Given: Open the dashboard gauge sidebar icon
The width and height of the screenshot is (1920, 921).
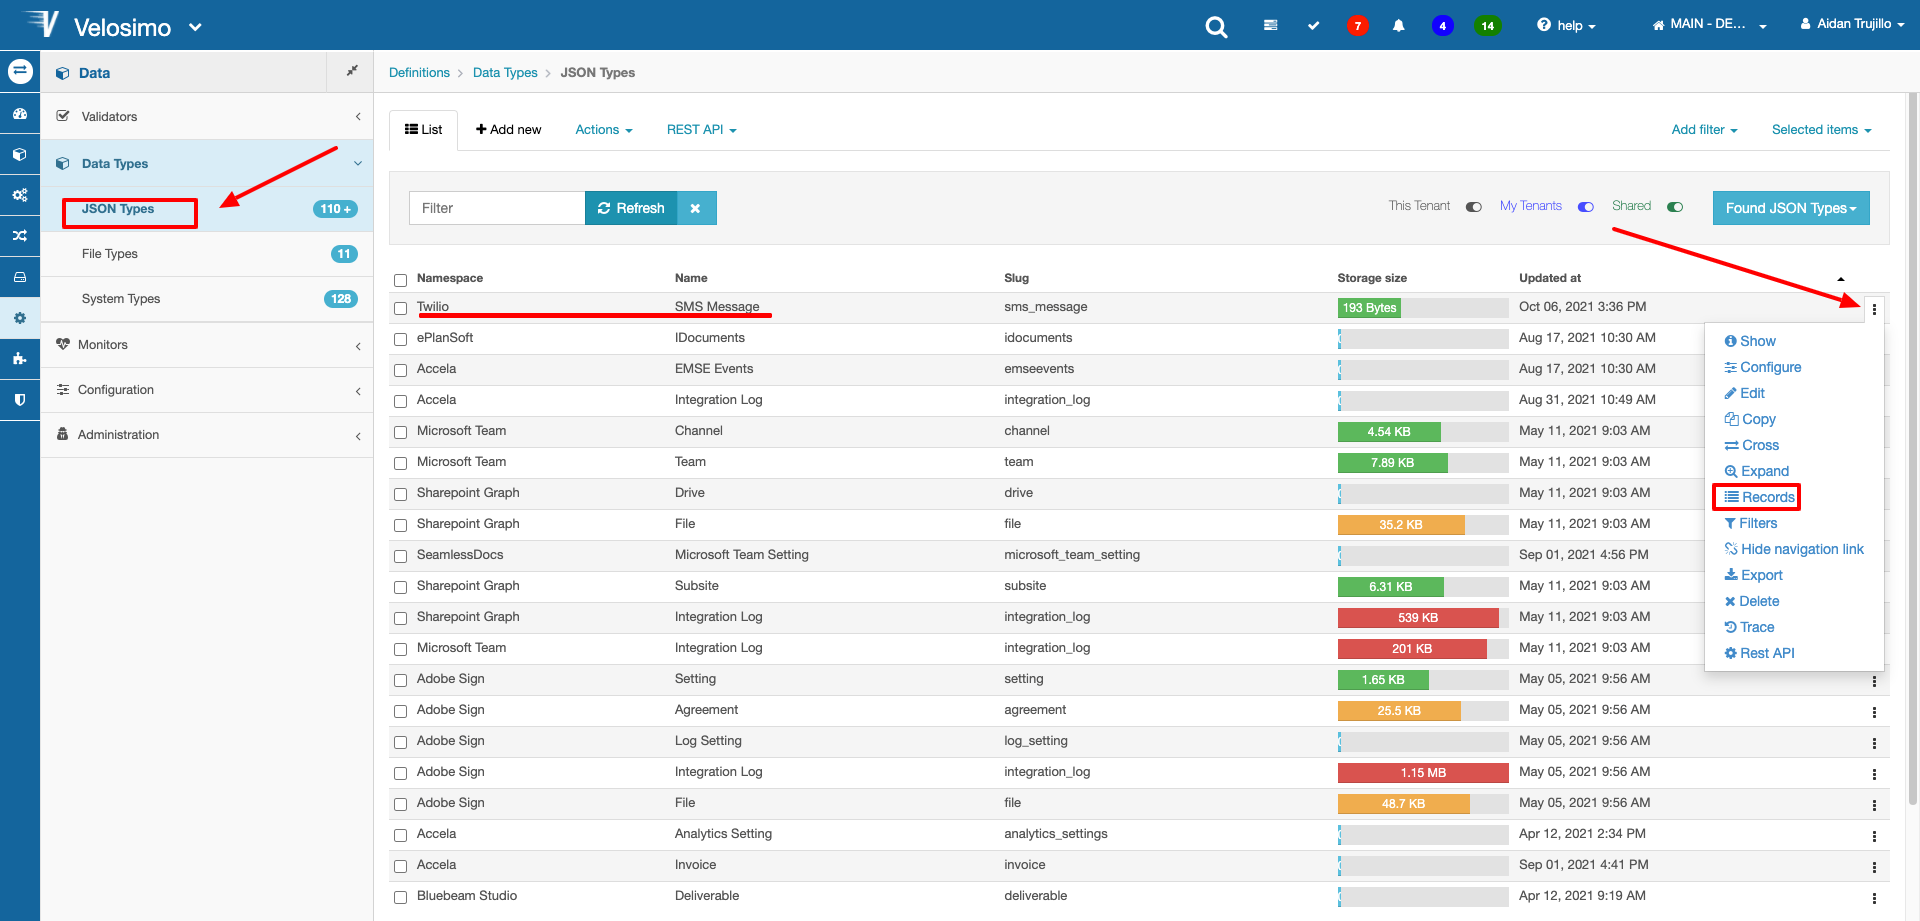Looking at the screenshot, I should tap(20, 114).
